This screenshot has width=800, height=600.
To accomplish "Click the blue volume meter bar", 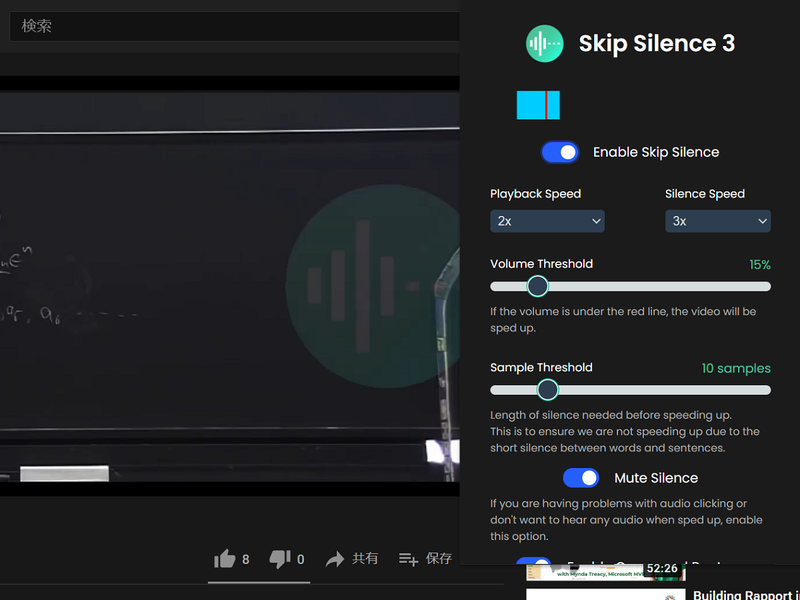I will coord(538,105).
